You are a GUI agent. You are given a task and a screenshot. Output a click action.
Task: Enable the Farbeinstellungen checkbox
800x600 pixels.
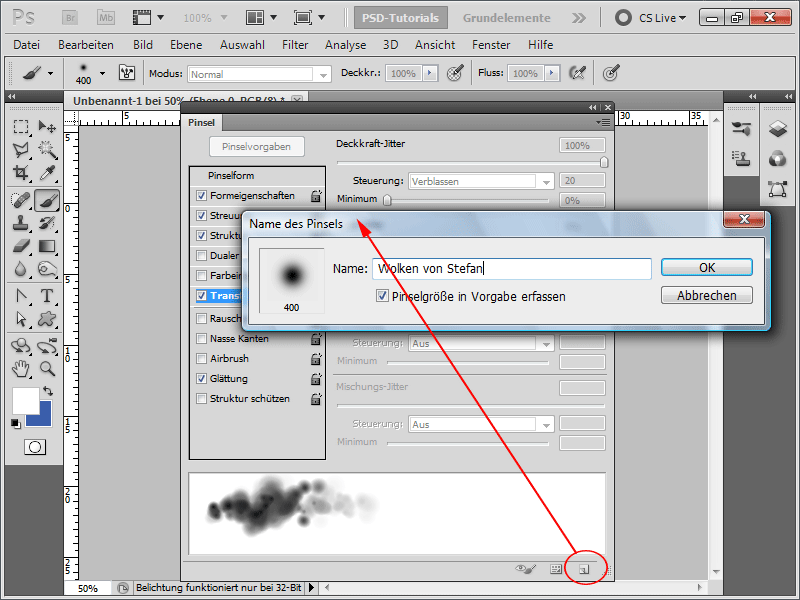(x=202, y=276)
